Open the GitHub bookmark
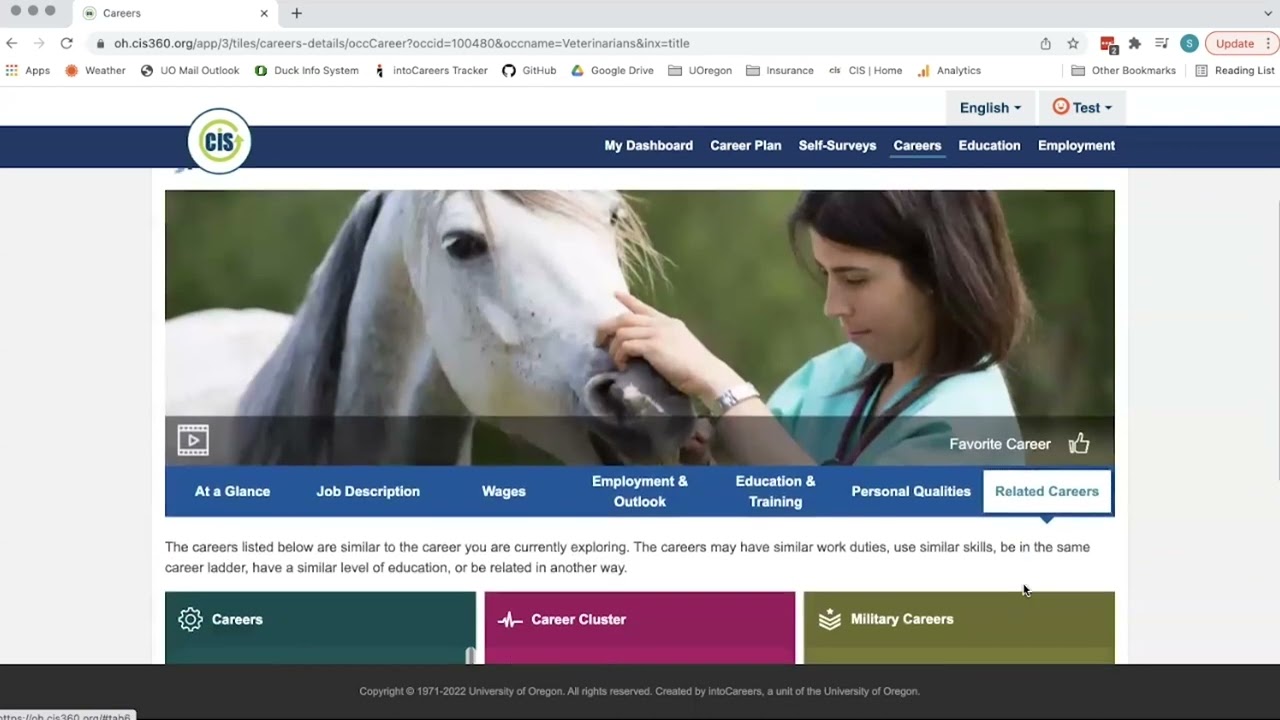Viewport: 1280px width, 720px height. 529,70
